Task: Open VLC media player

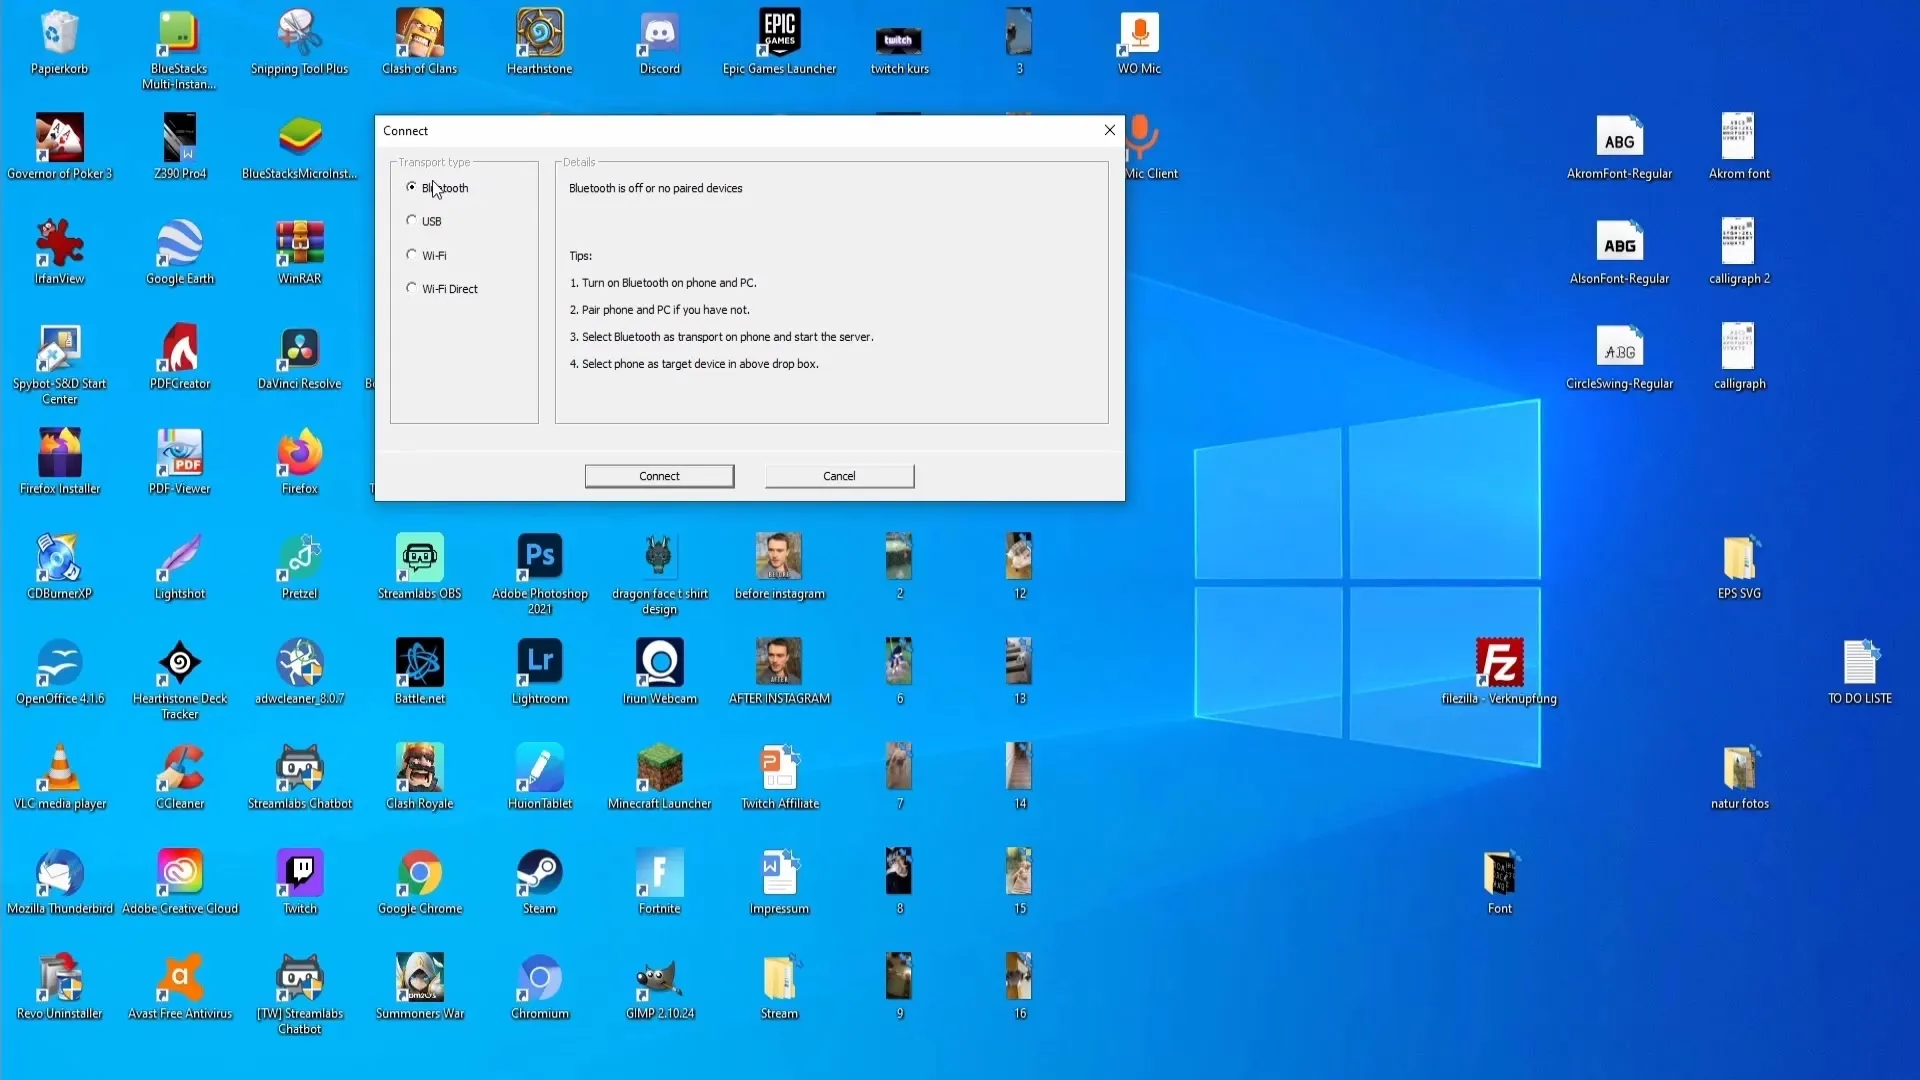Action: [x=60, y=777]
